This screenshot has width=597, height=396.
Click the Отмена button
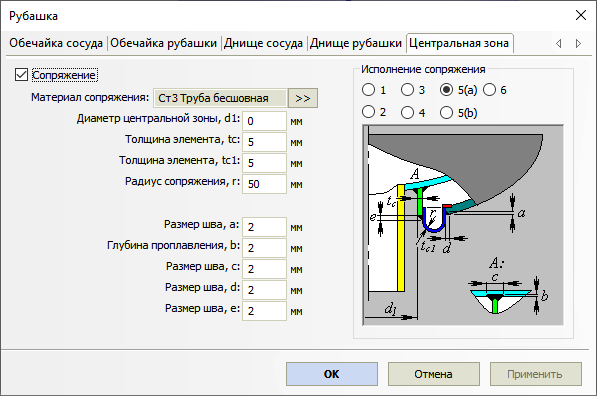pyautogui.click(x=434, y=374)
